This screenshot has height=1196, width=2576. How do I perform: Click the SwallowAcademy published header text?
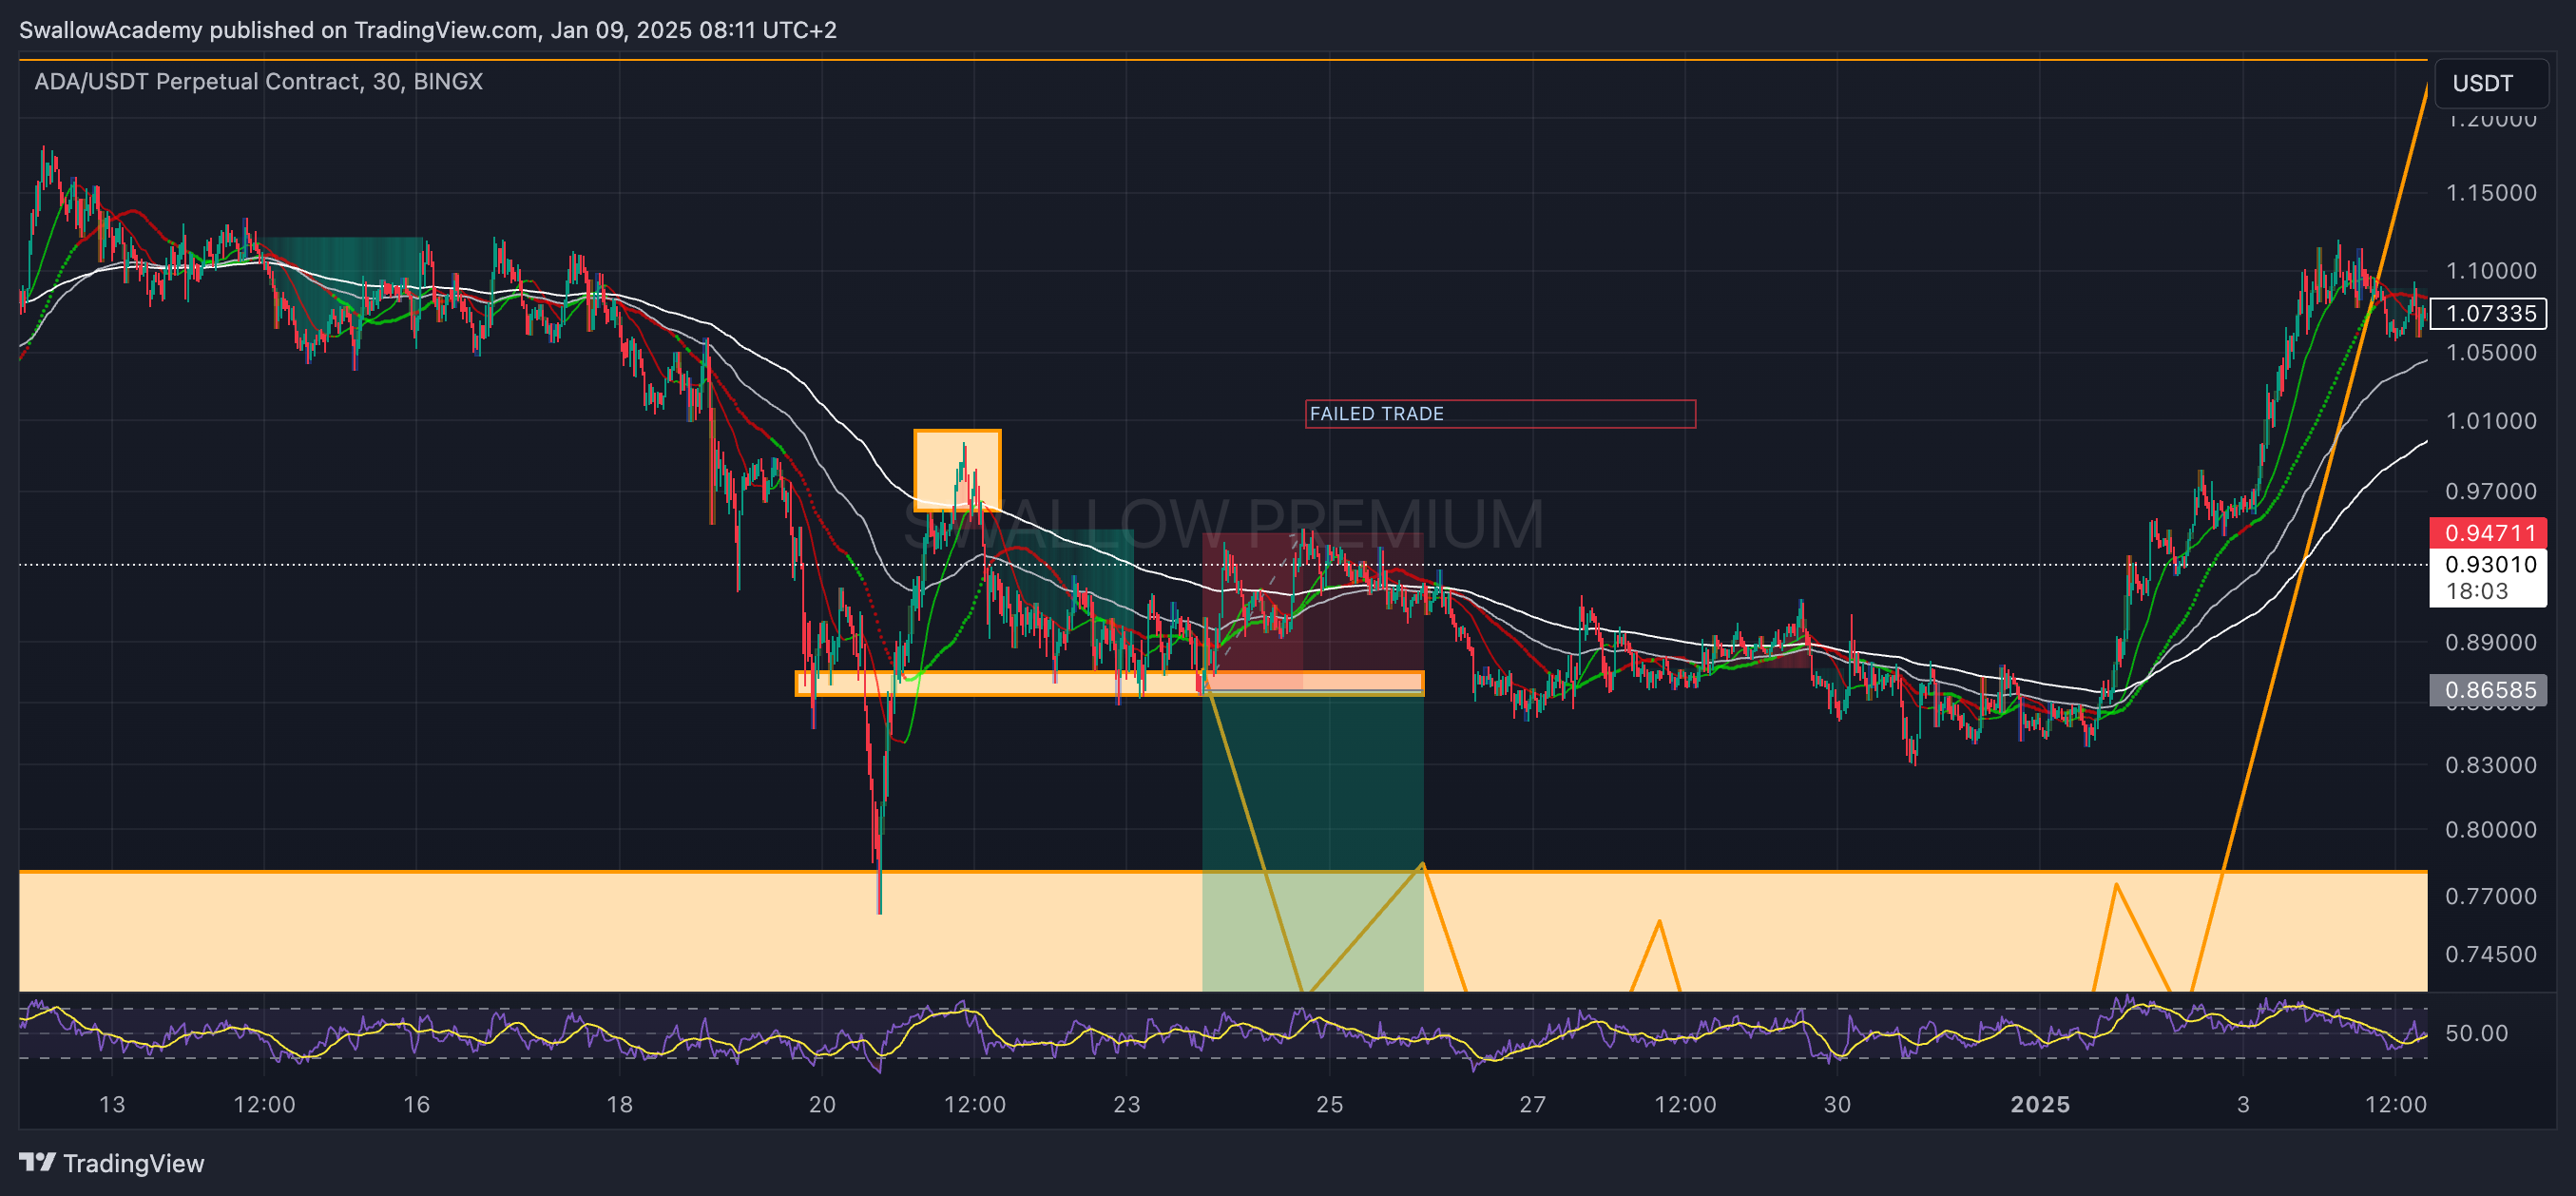428,30
